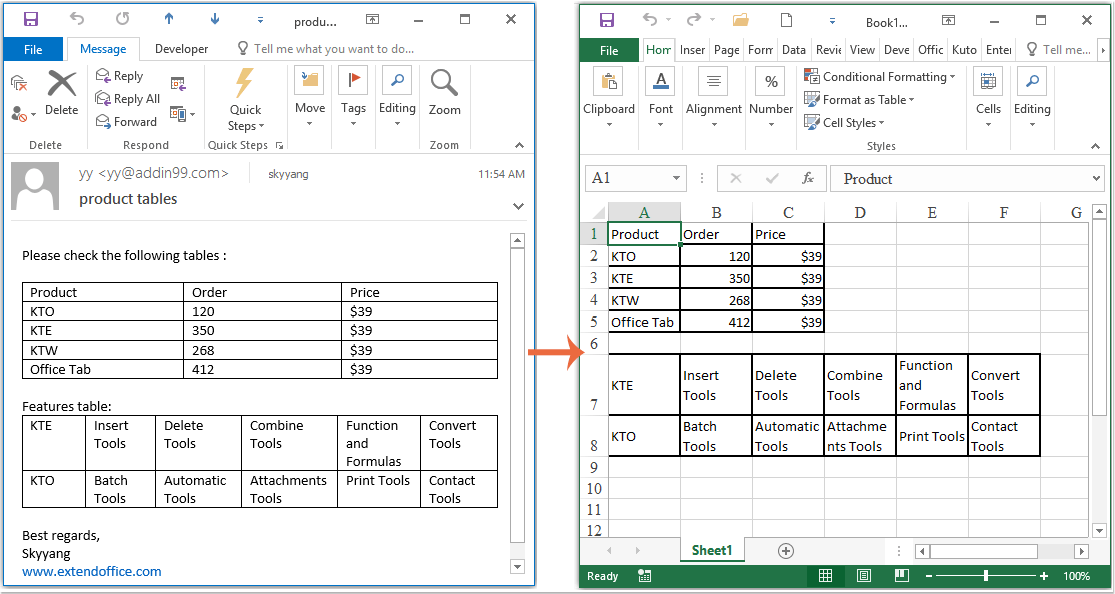
Task: Click the 100% zoom level in Excel
Action: point(1077,576)
